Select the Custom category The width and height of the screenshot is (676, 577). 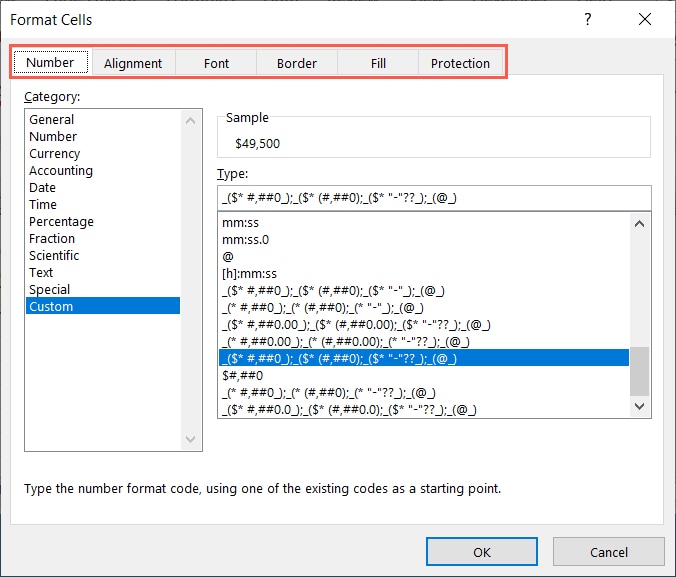(x=103, y=306)
